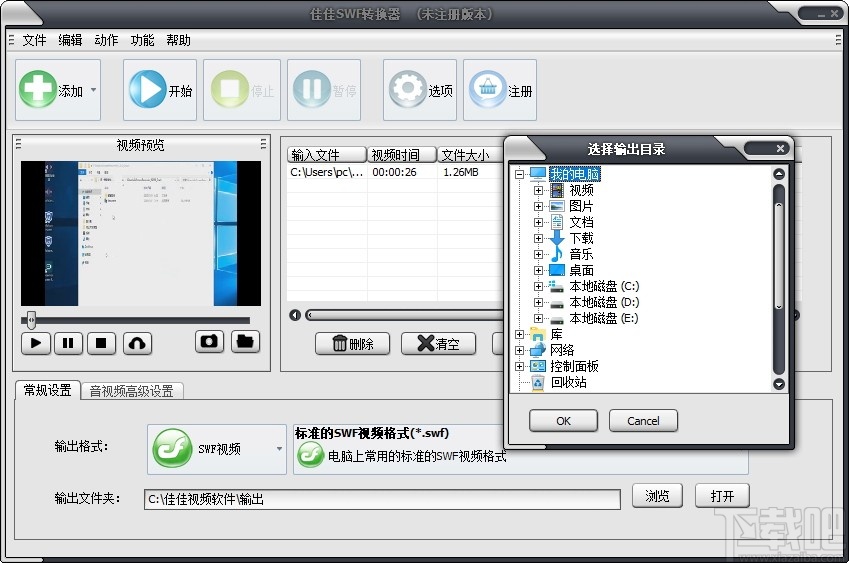Image resolution: width=849 pixels, height=563 pixels.
Task: Open the 文件 menu
Action: pos(34,40)
